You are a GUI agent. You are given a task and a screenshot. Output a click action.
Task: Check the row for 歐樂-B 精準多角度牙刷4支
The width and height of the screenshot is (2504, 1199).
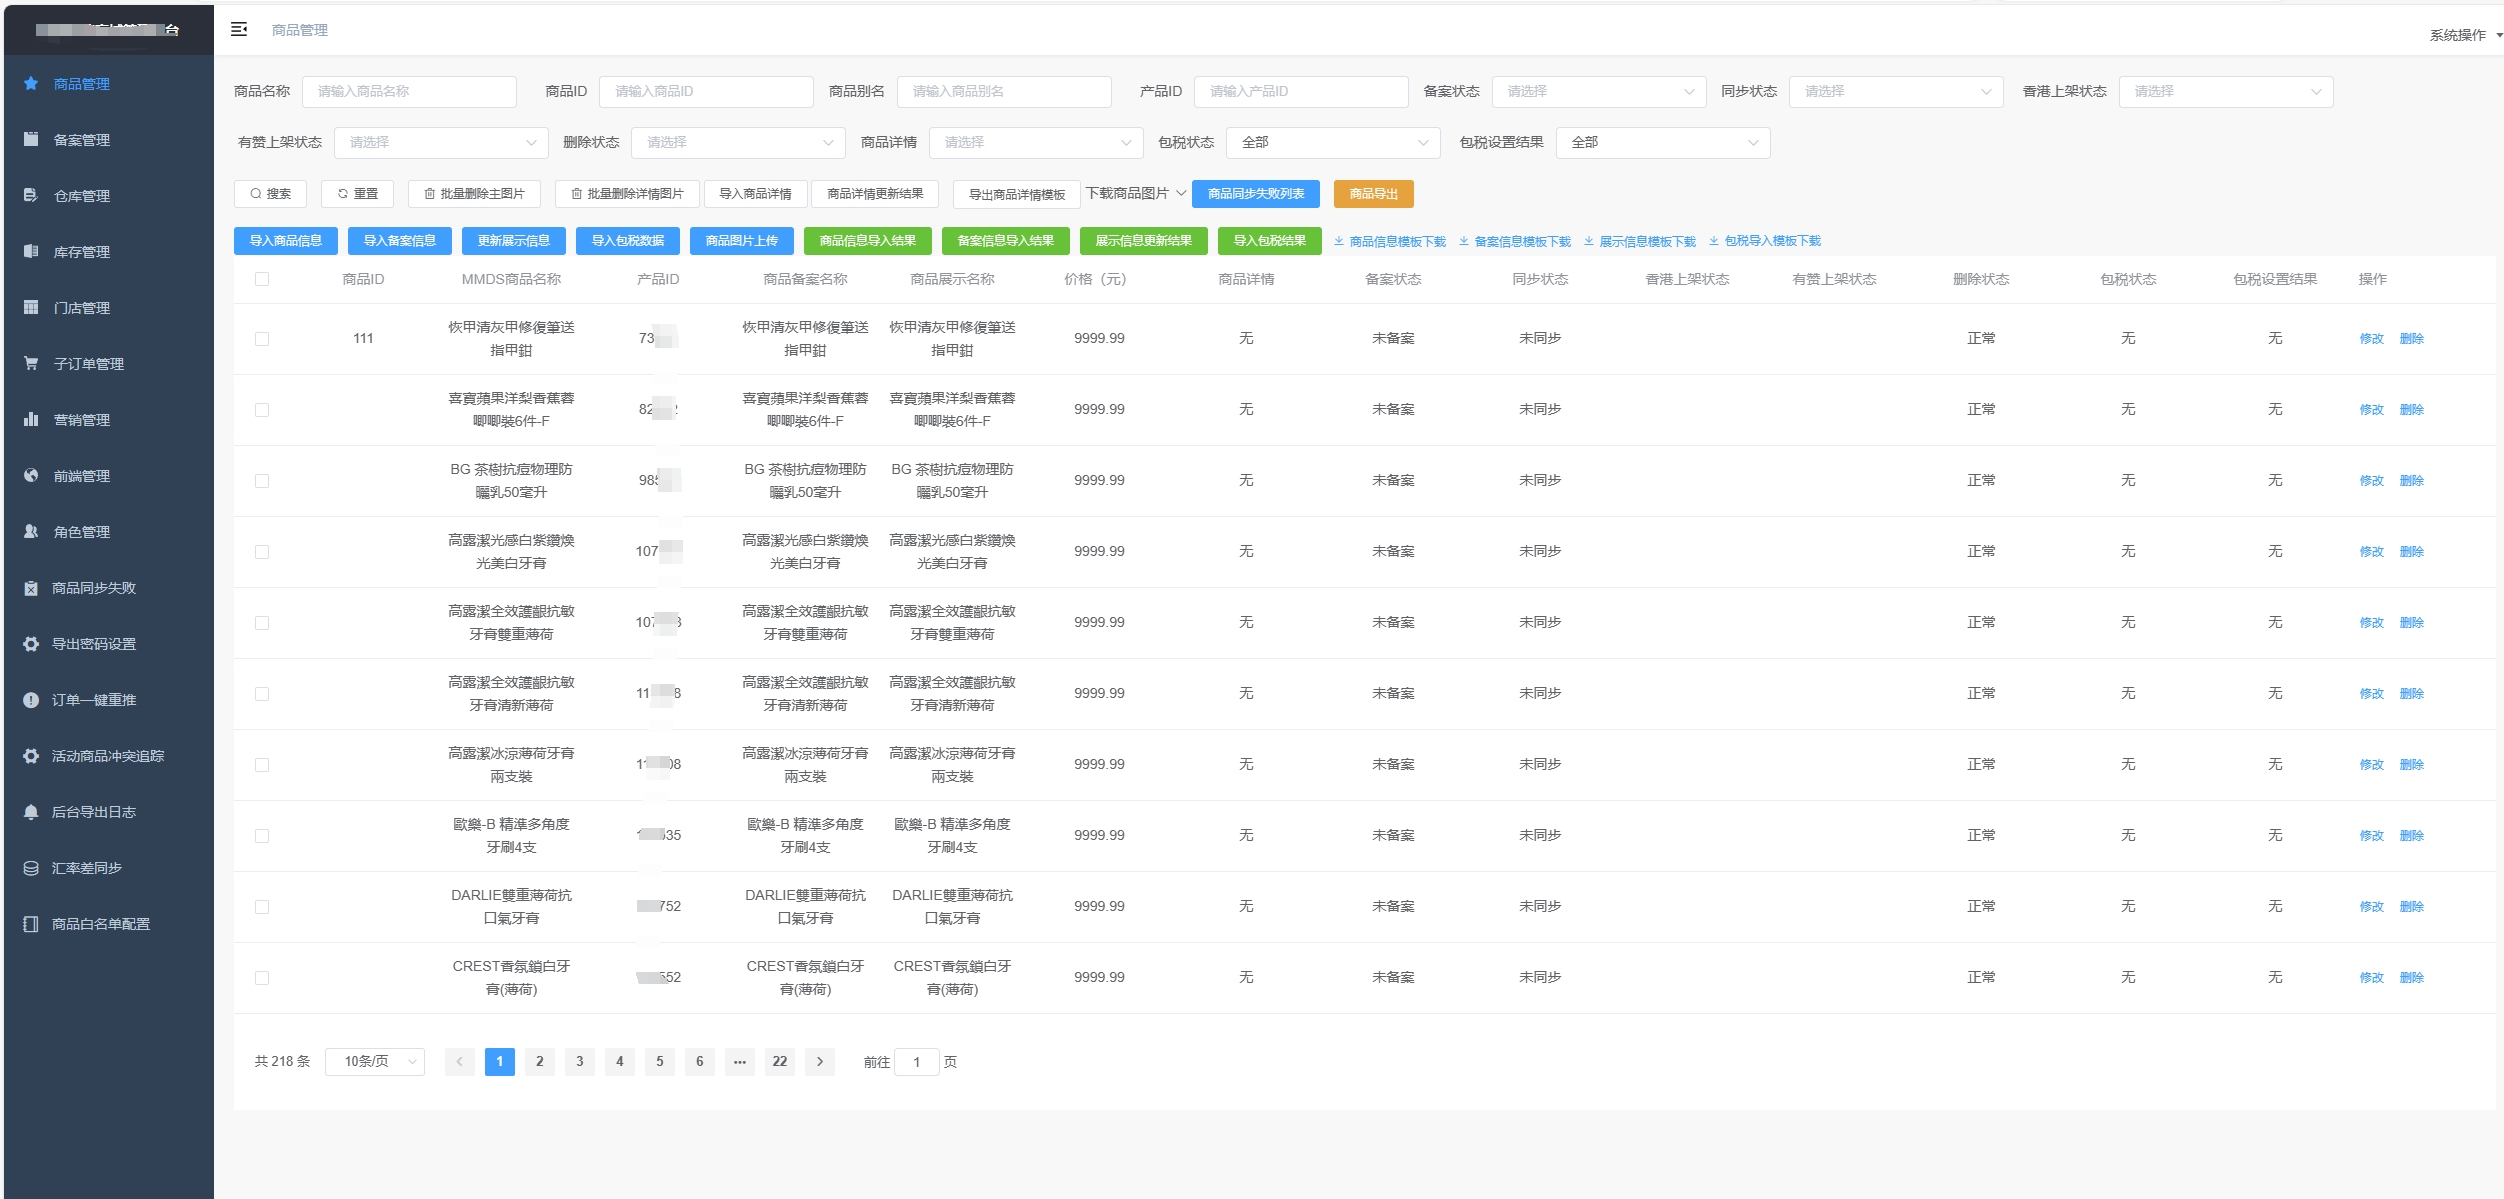[262, 836]
